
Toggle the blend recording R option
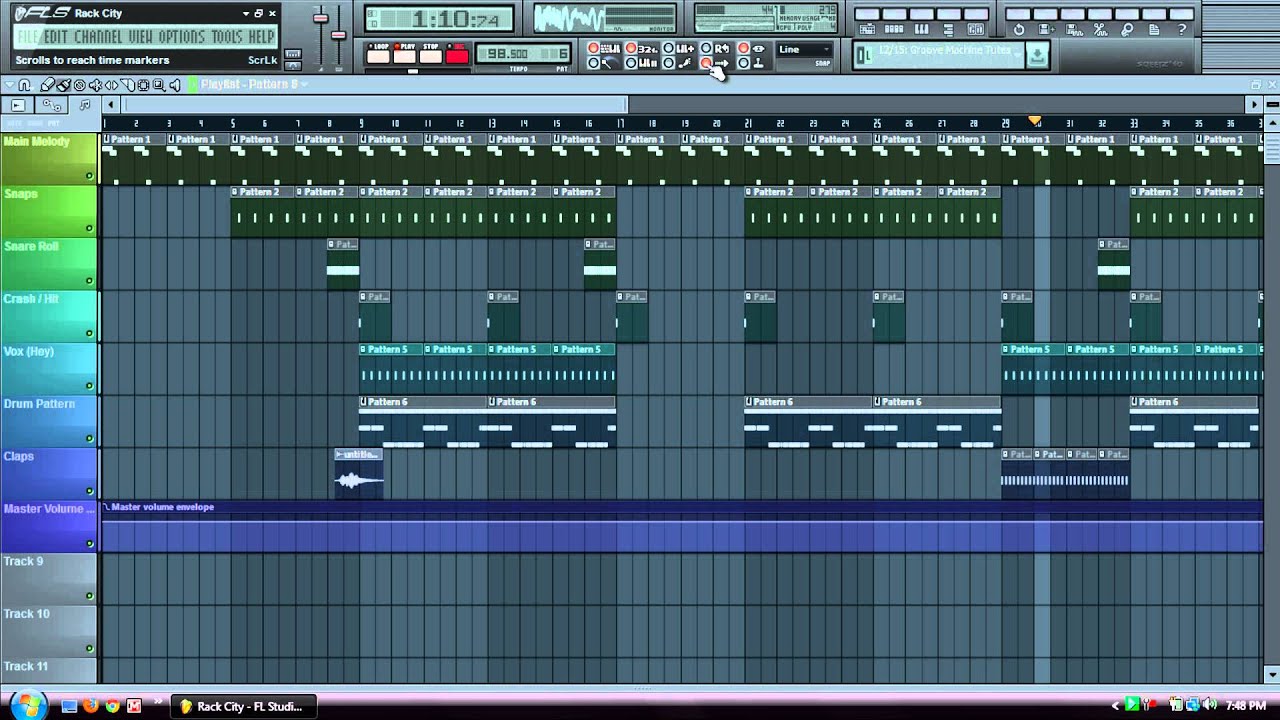706,48
